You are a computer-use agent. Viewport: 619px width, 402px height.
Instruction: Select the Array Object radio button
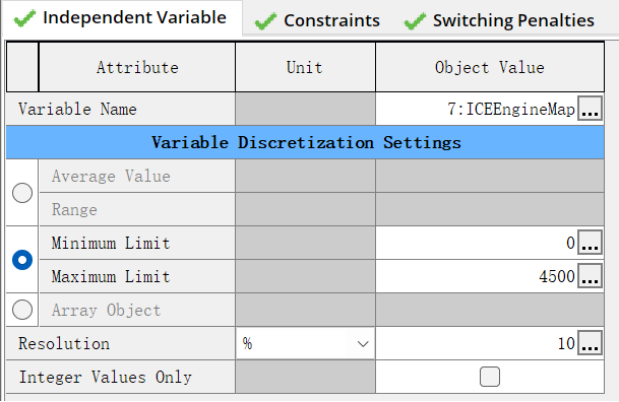click(x=22, y=310)
